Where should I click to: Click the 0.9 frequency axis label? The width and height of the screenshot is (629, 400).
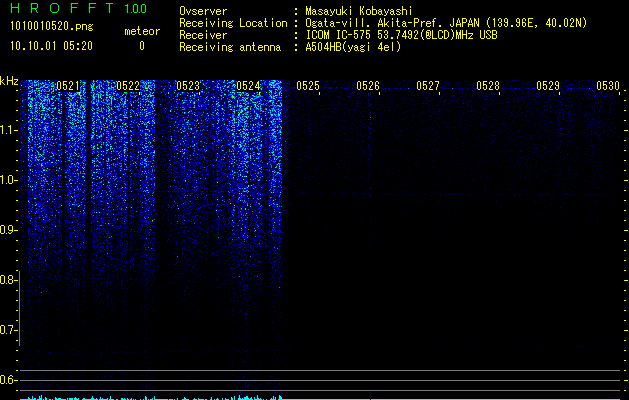click(7, 230)
